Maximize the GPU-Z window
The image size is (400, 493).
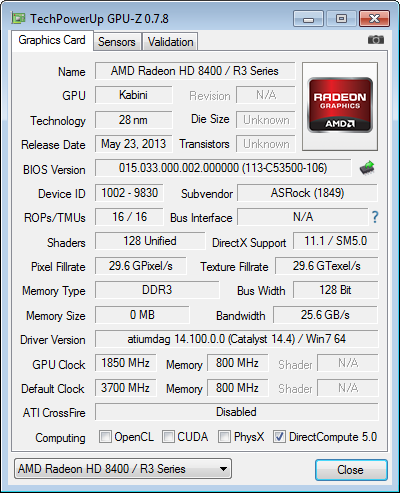341,19
